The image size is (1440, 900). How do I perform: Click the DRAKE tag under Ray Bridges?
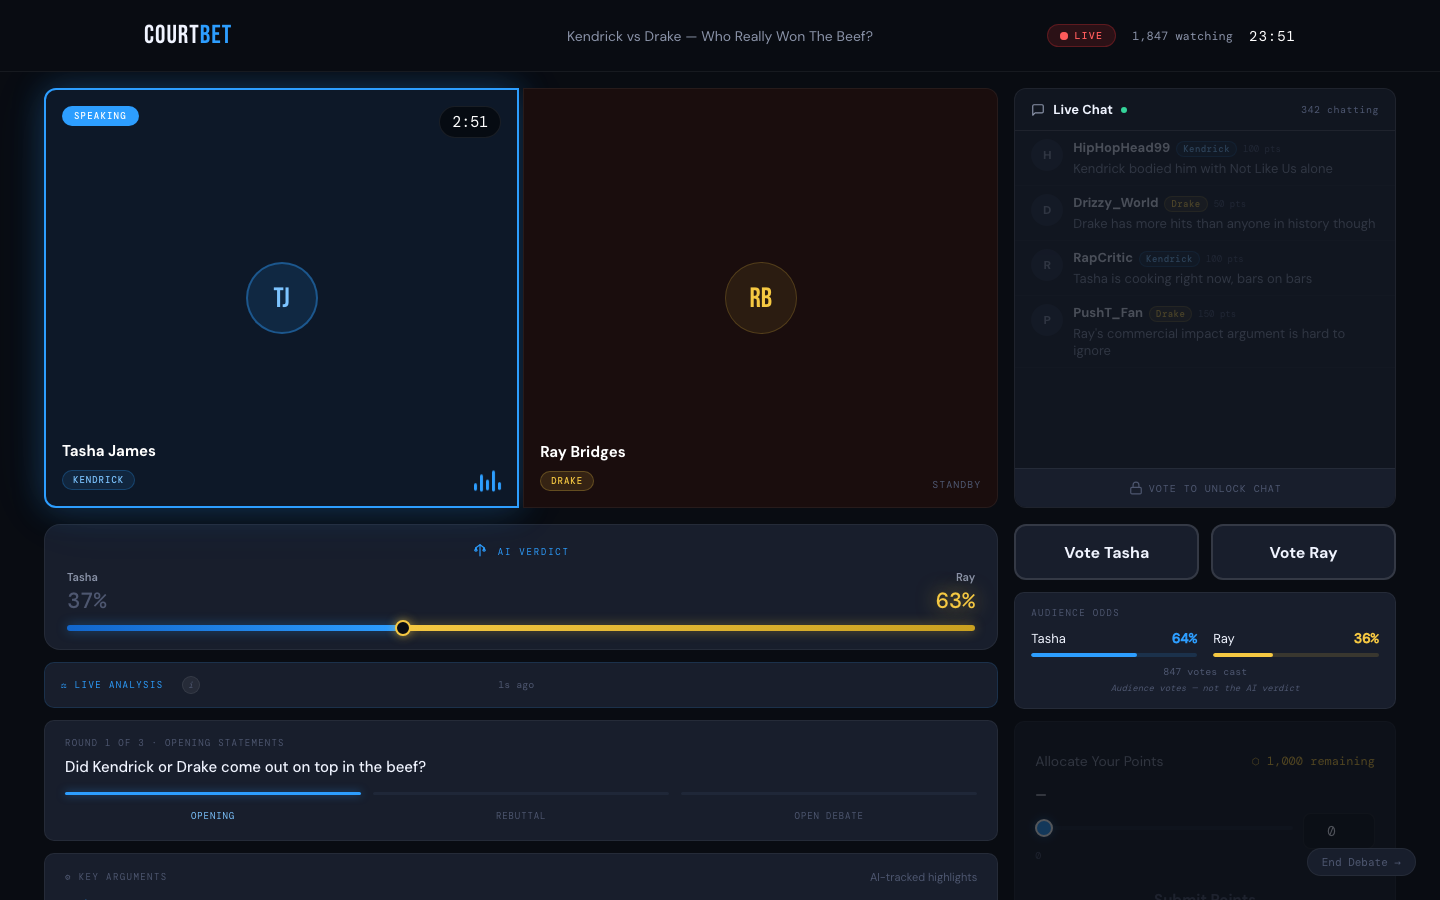pos(567,481)
